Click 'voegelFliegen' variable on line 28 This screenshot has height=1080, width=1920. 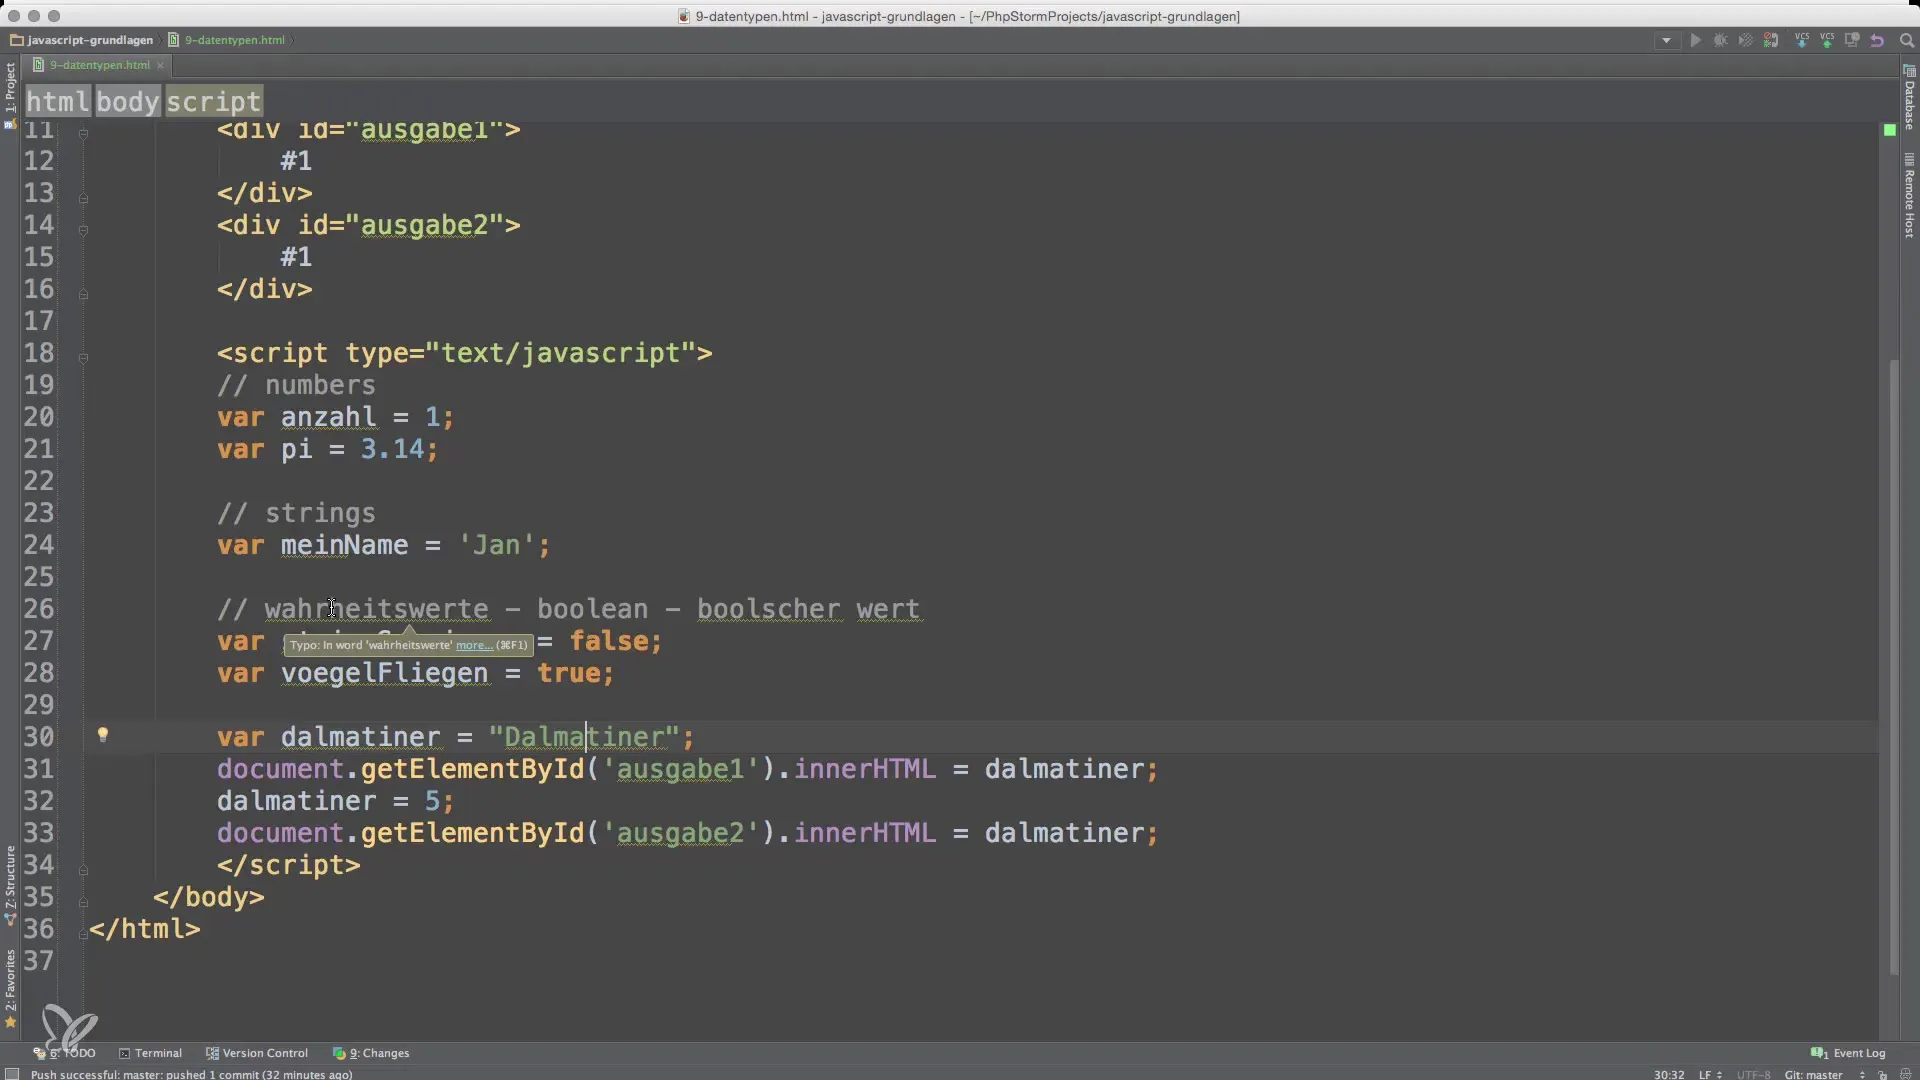[384, 673]
